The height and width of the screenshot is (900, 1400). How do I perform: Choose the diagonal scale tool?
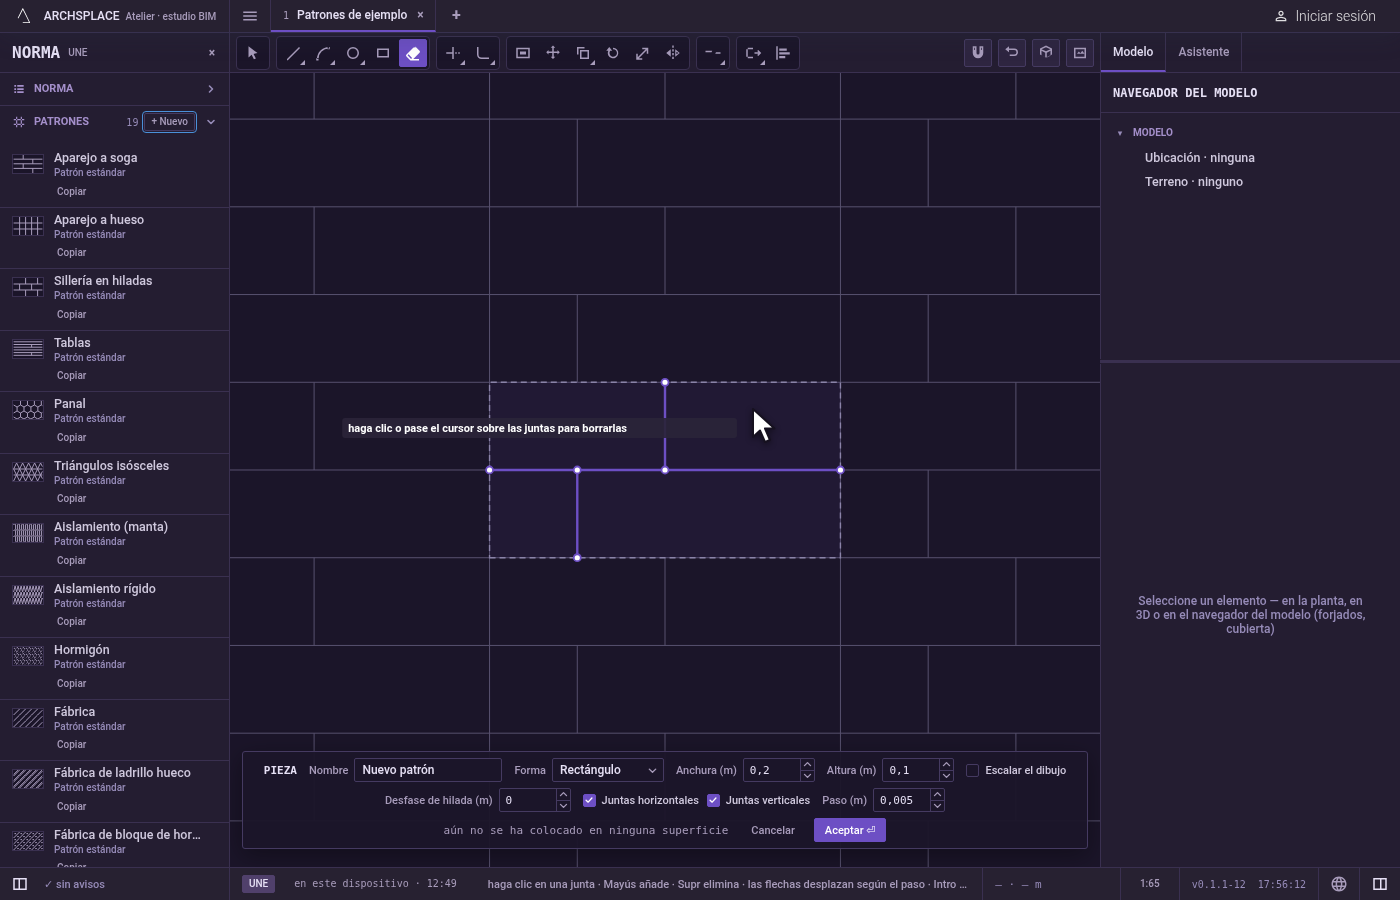(643, 53)
